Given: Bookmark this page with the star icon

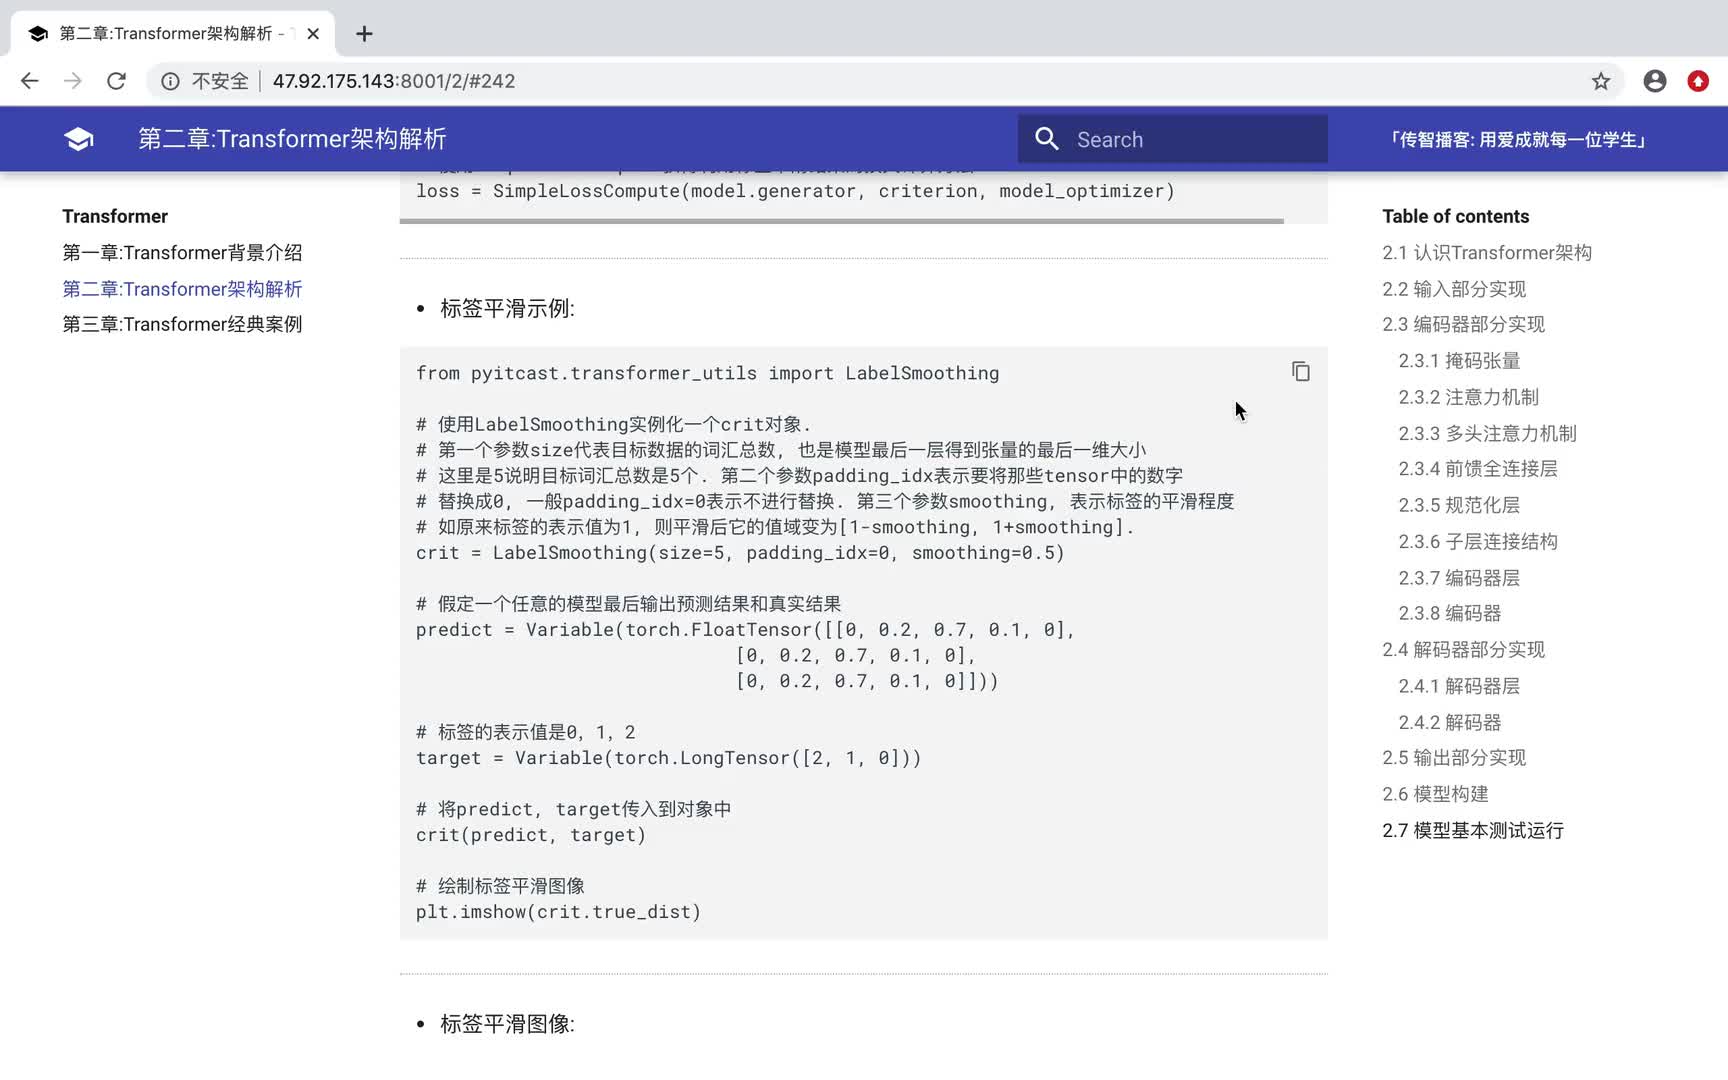Looking at the screenshot, I should click(x=1601, y=81).
